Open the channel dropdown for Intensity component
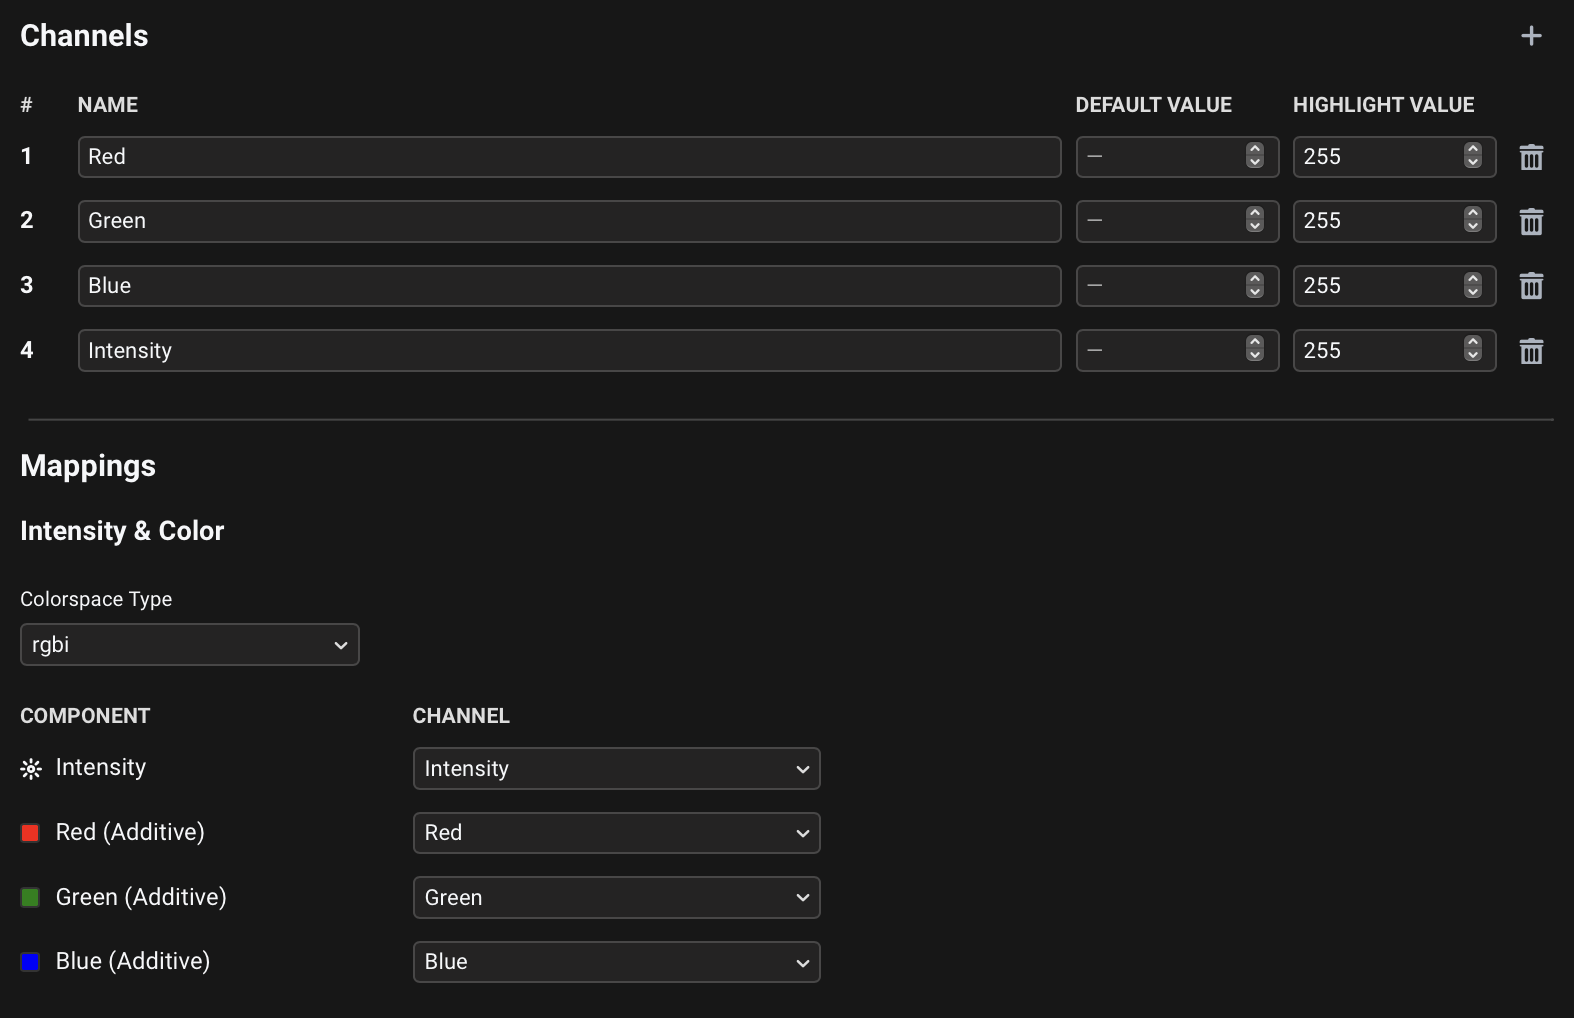 (616, 768)
